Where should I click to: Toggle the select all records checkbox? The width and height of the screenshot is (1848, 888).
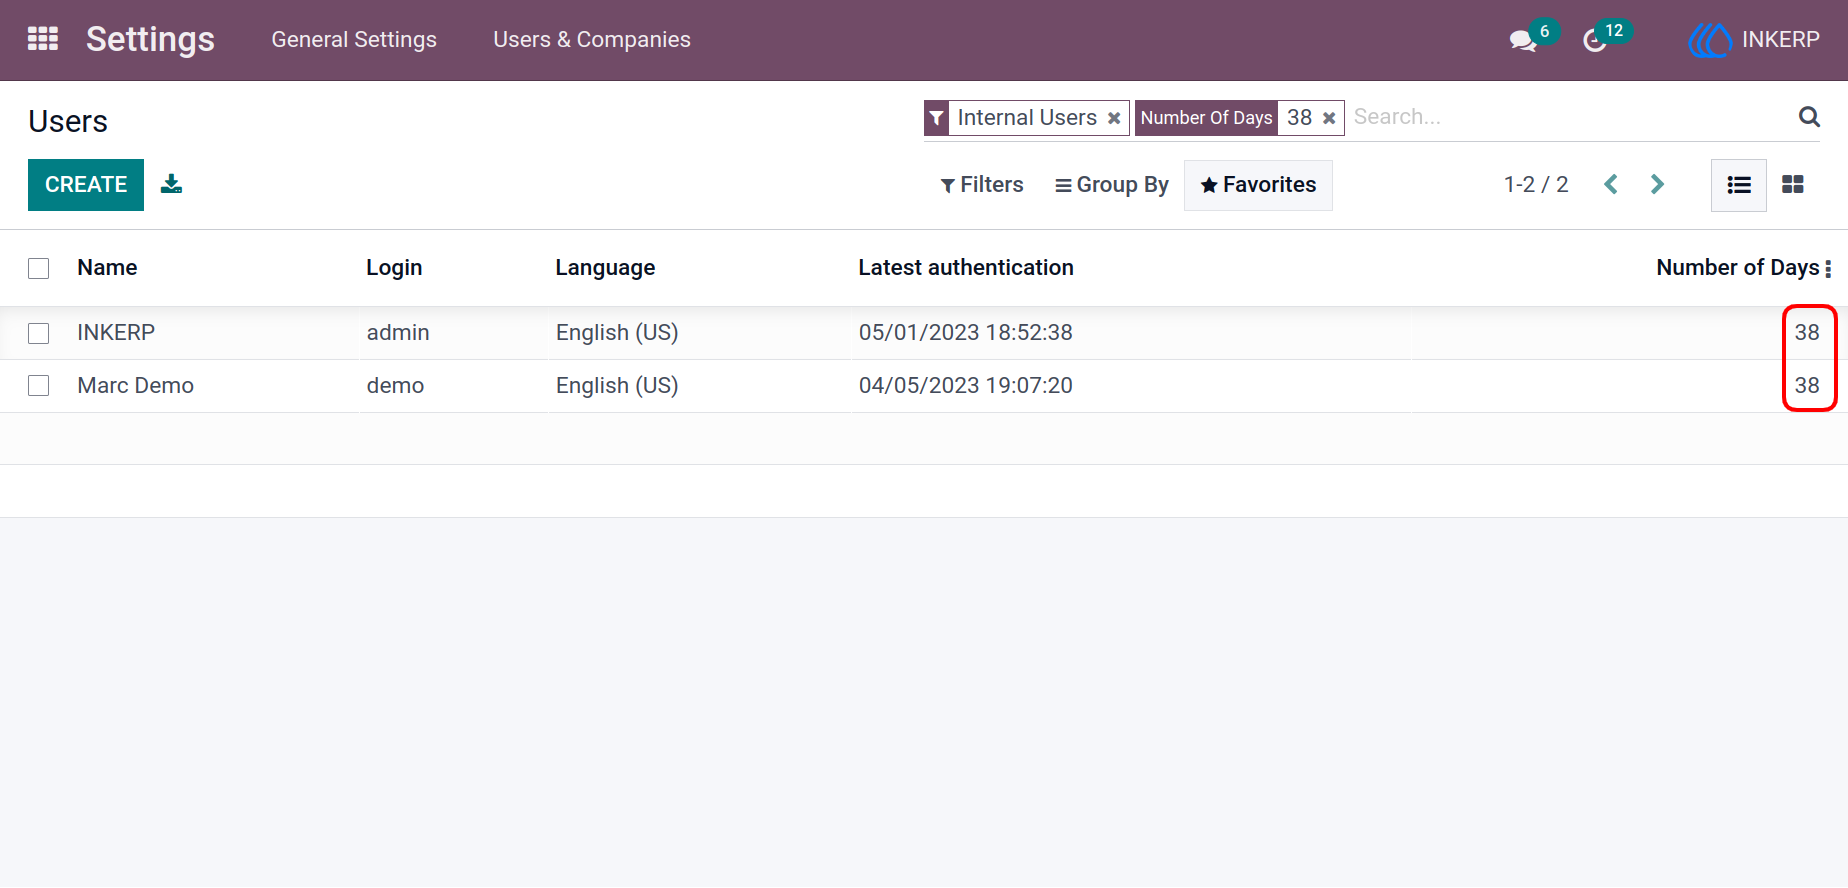[x=39, y=268]
